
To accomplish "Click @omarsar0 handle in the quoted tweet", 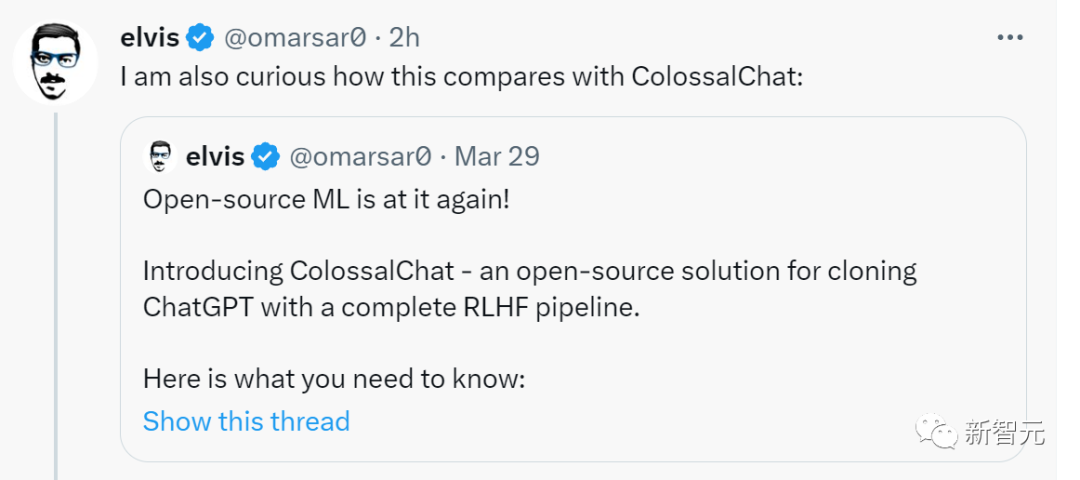I will click(361, 157).
